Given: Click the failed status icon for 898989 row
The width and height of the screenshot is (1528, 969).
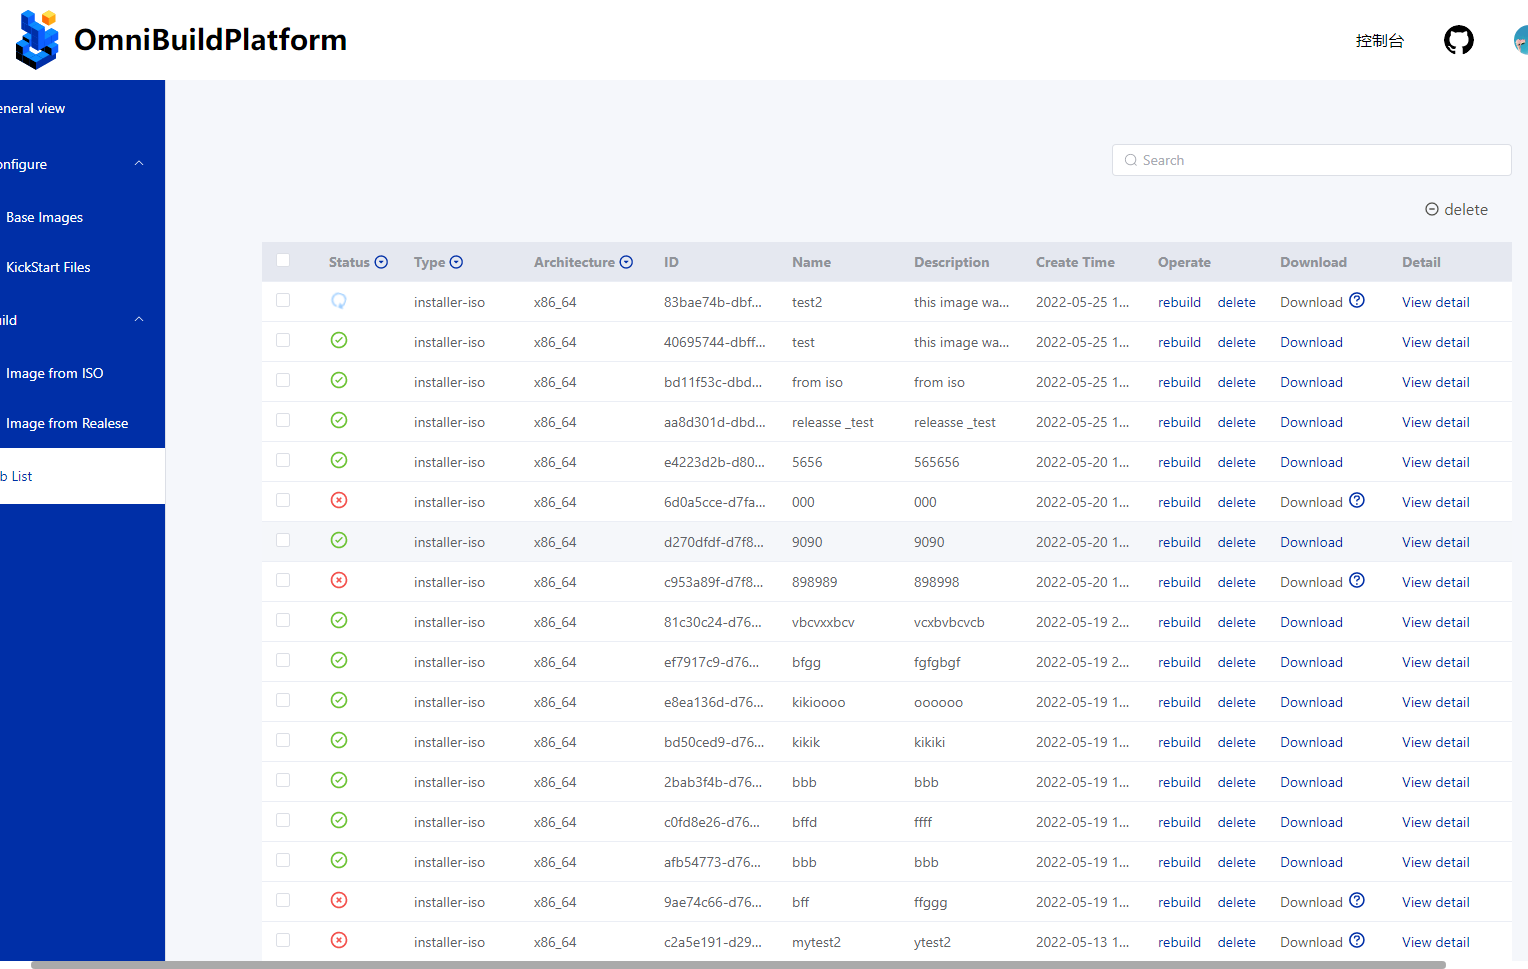Looking at the screenshot, I should [x=339, y=580].
